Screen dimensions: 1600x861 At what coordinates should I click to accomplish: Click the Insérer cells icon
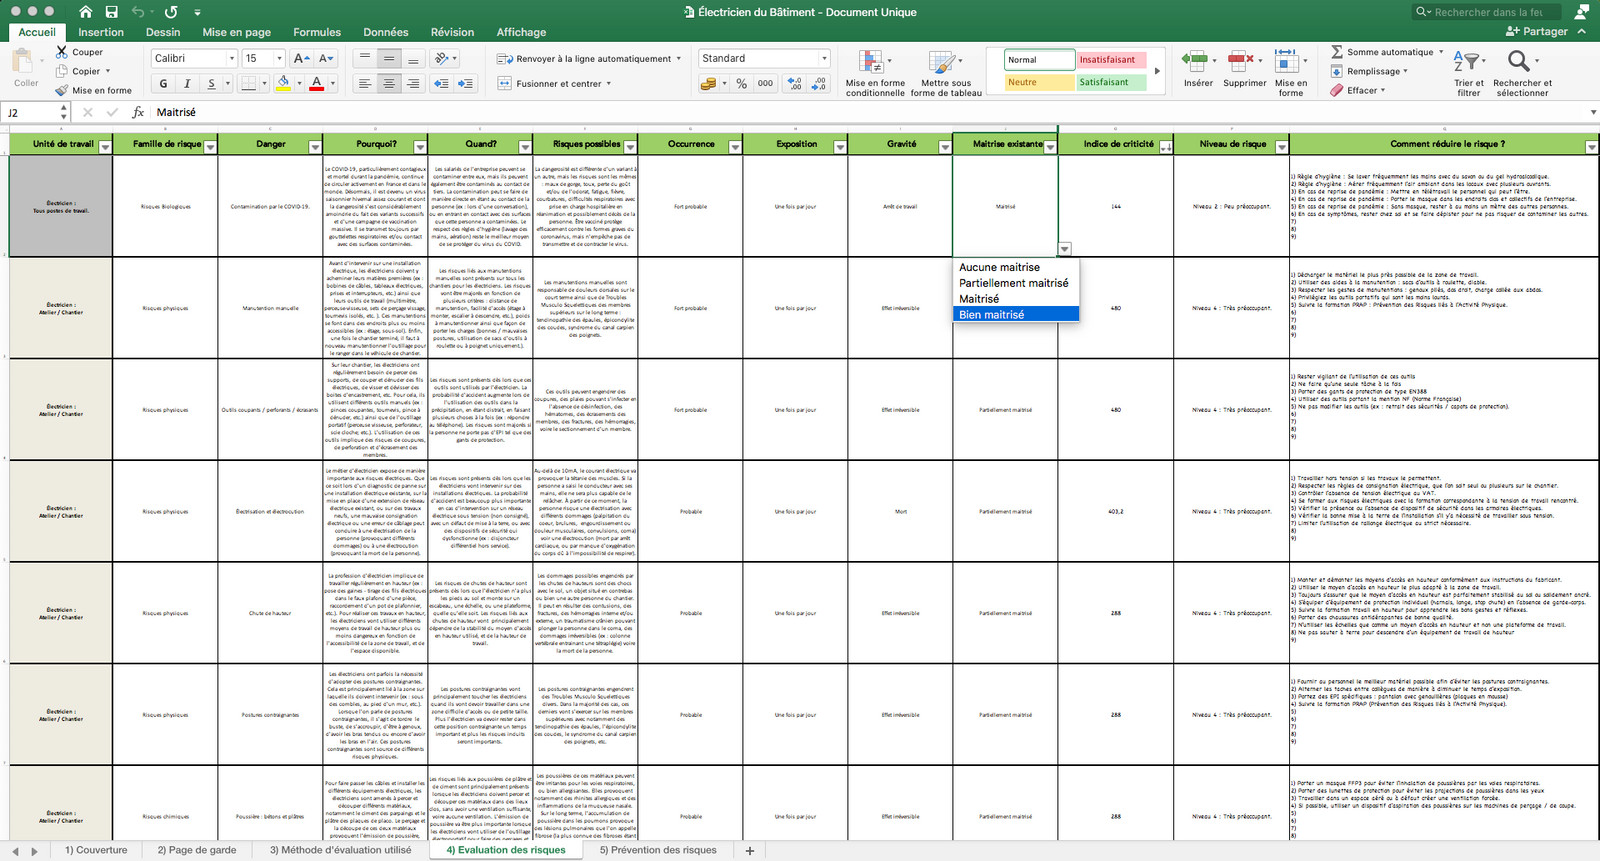coord(1194,61)
